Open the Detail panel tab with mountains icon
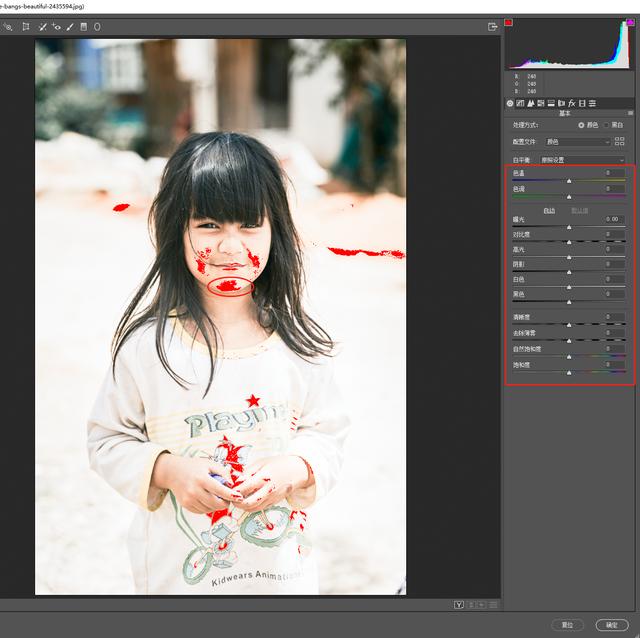Image resolution: width=640 pixels, height=638 pixels. tap(531, 103)
